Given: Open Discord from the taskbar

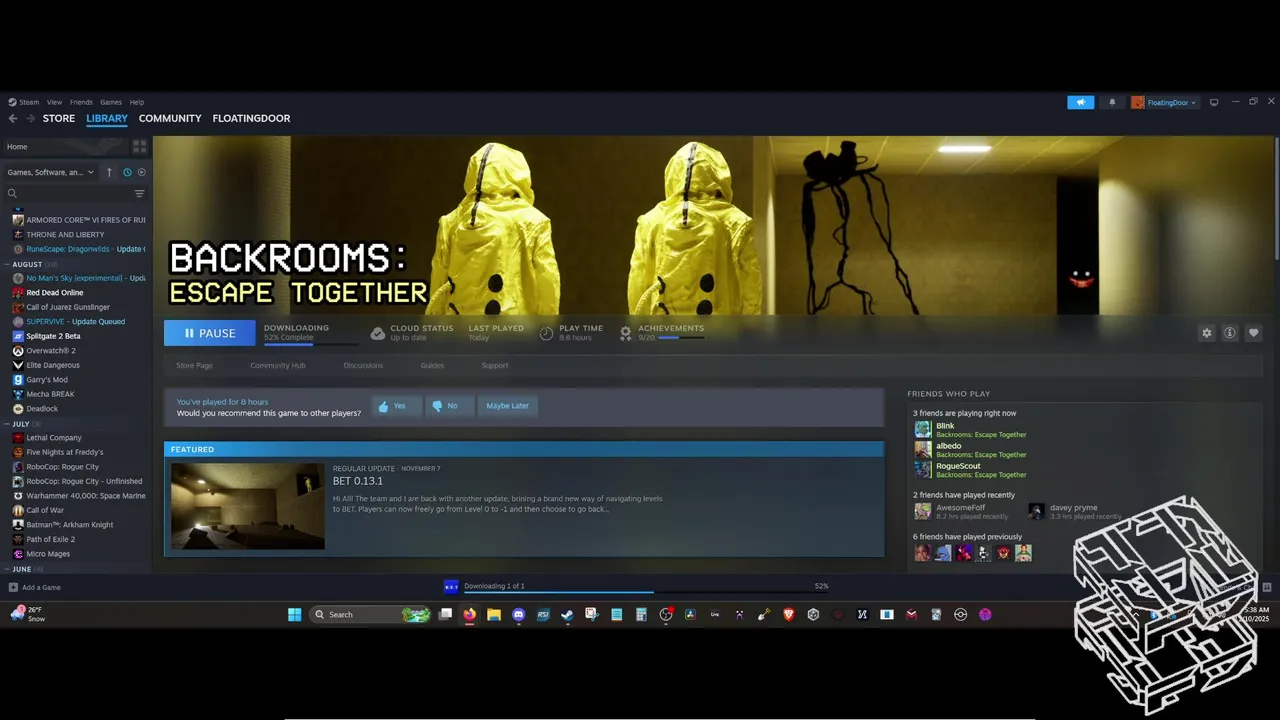Looking at the screenshot, I should tap(518, 614).
